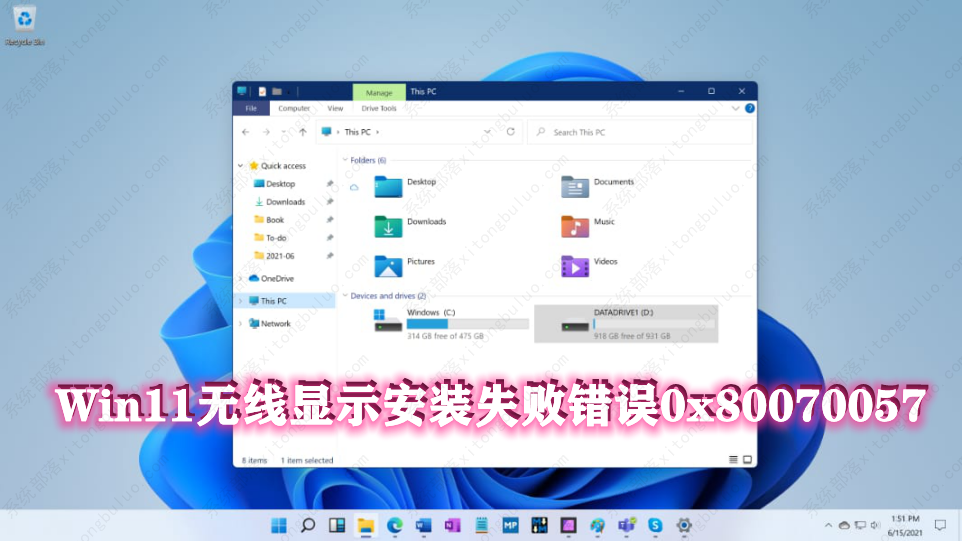
Task: Click the Properties quick access toolbar icon
Action: (x=262, y=91)
